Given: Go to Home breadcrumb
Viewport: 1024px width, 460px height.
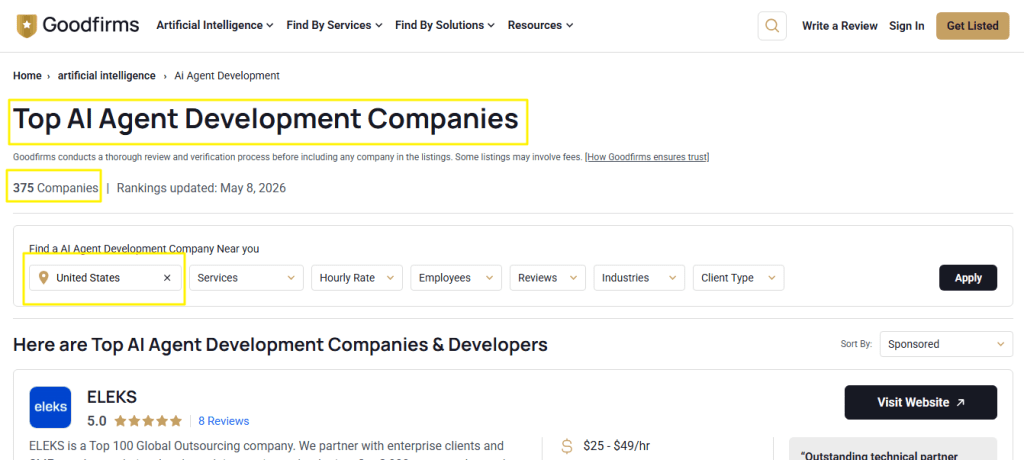Looking at the screenshot, I should click(27, 76).
